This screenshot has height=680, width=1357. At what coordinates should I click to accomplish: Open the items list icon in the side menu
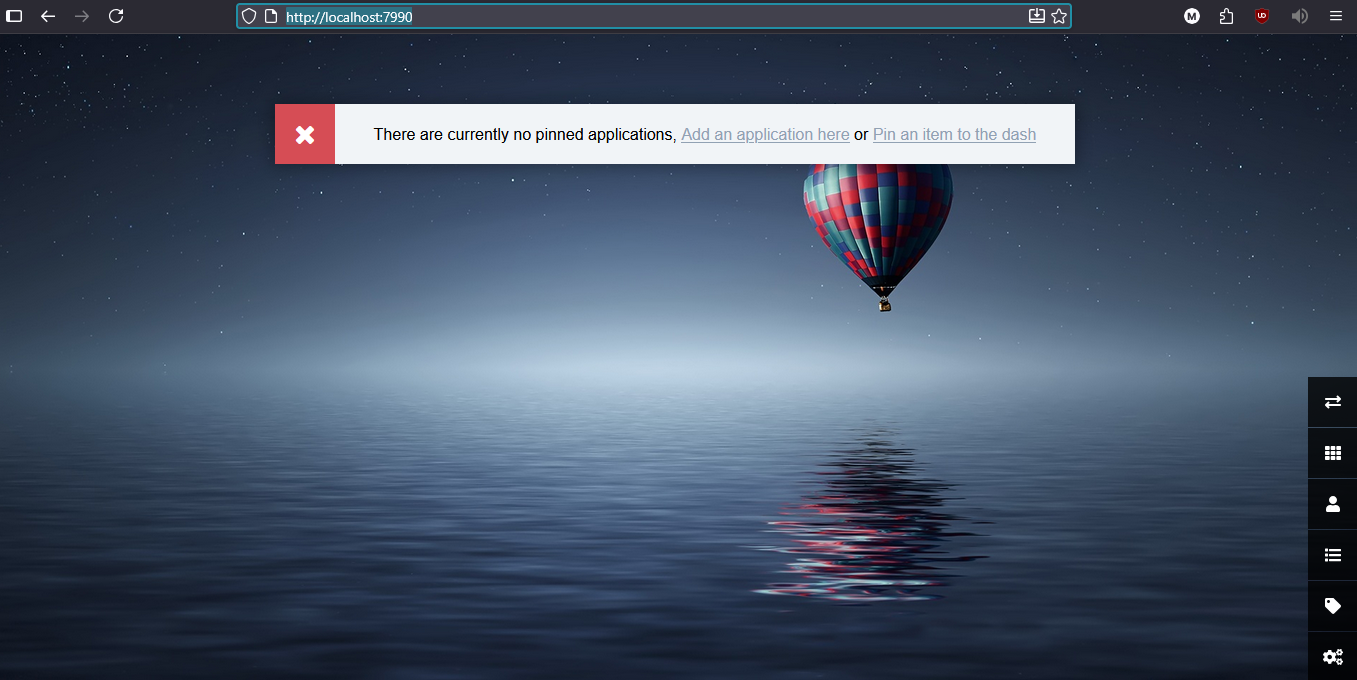pos(1332,555)
